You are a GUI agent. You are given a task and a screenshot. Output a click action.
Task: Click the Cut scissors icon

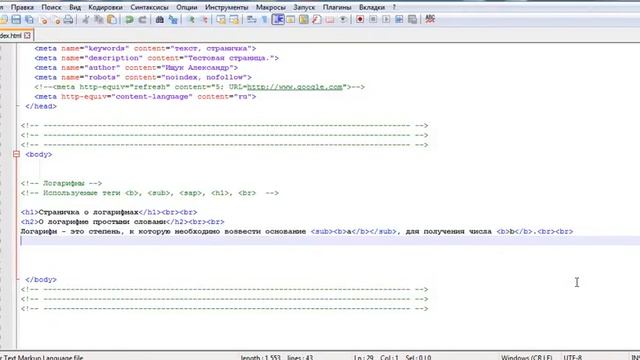pyautogui.click(x=86, y=19)
